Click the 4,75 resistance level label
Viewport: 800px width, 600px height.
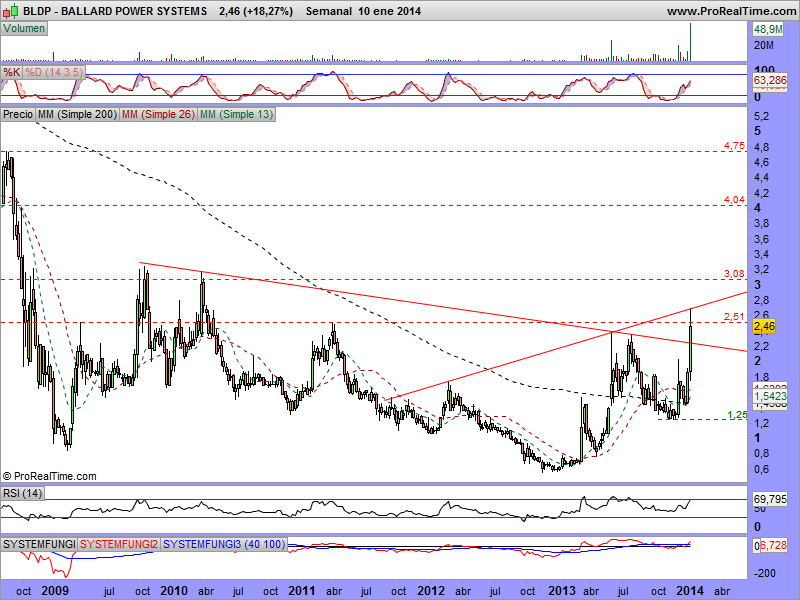[x=734, y=146]
